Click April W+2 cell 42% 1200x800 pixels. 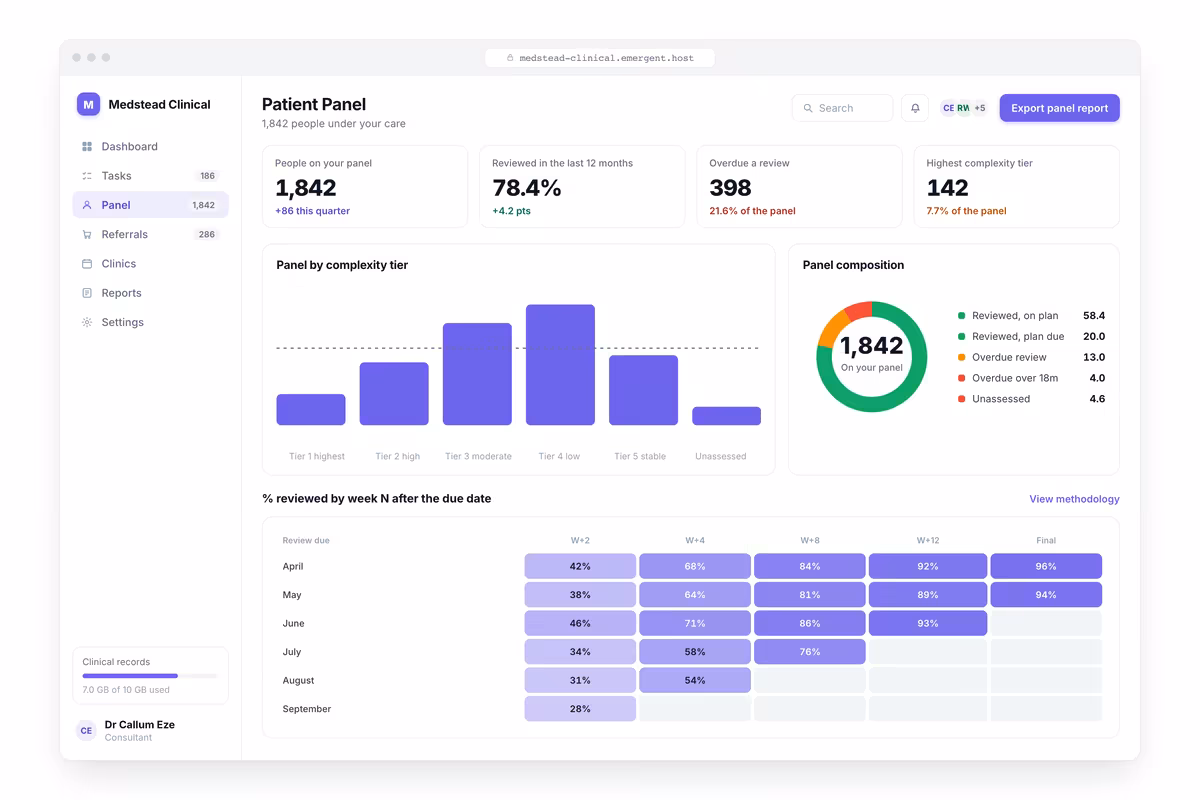click(x=580, y=566)
